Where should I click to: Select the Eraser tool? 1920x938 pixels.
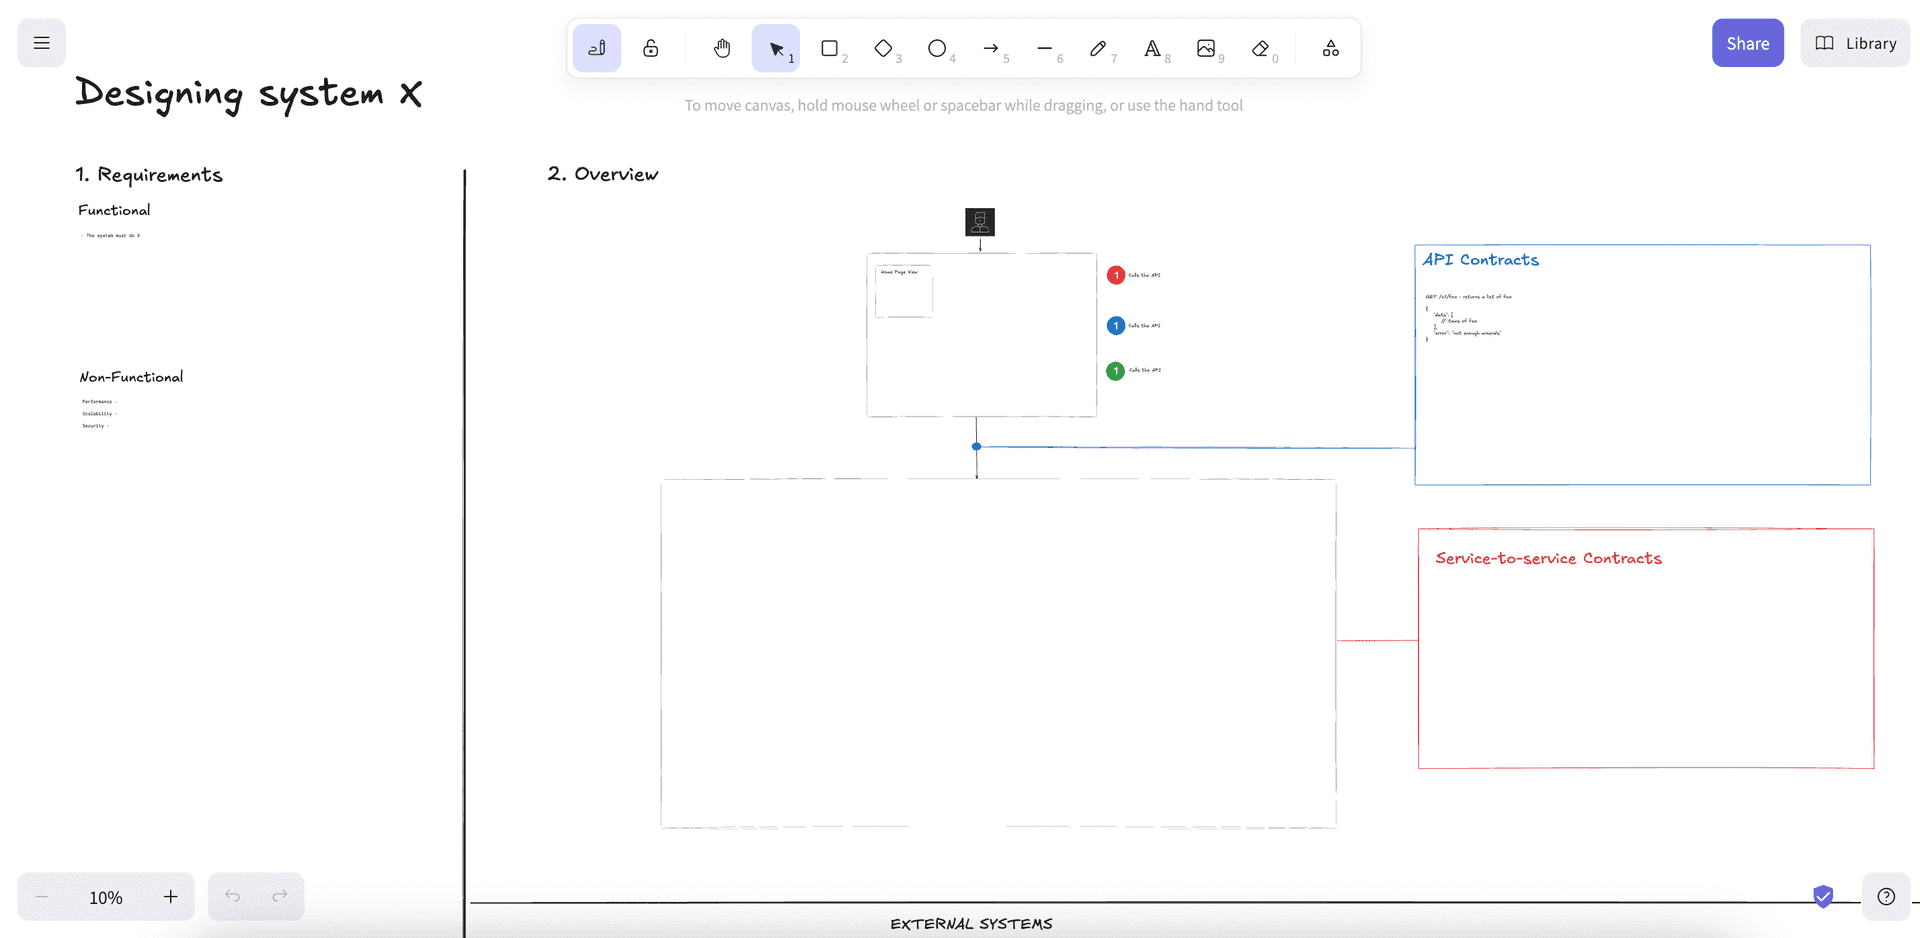click(x=1261, y=48)
